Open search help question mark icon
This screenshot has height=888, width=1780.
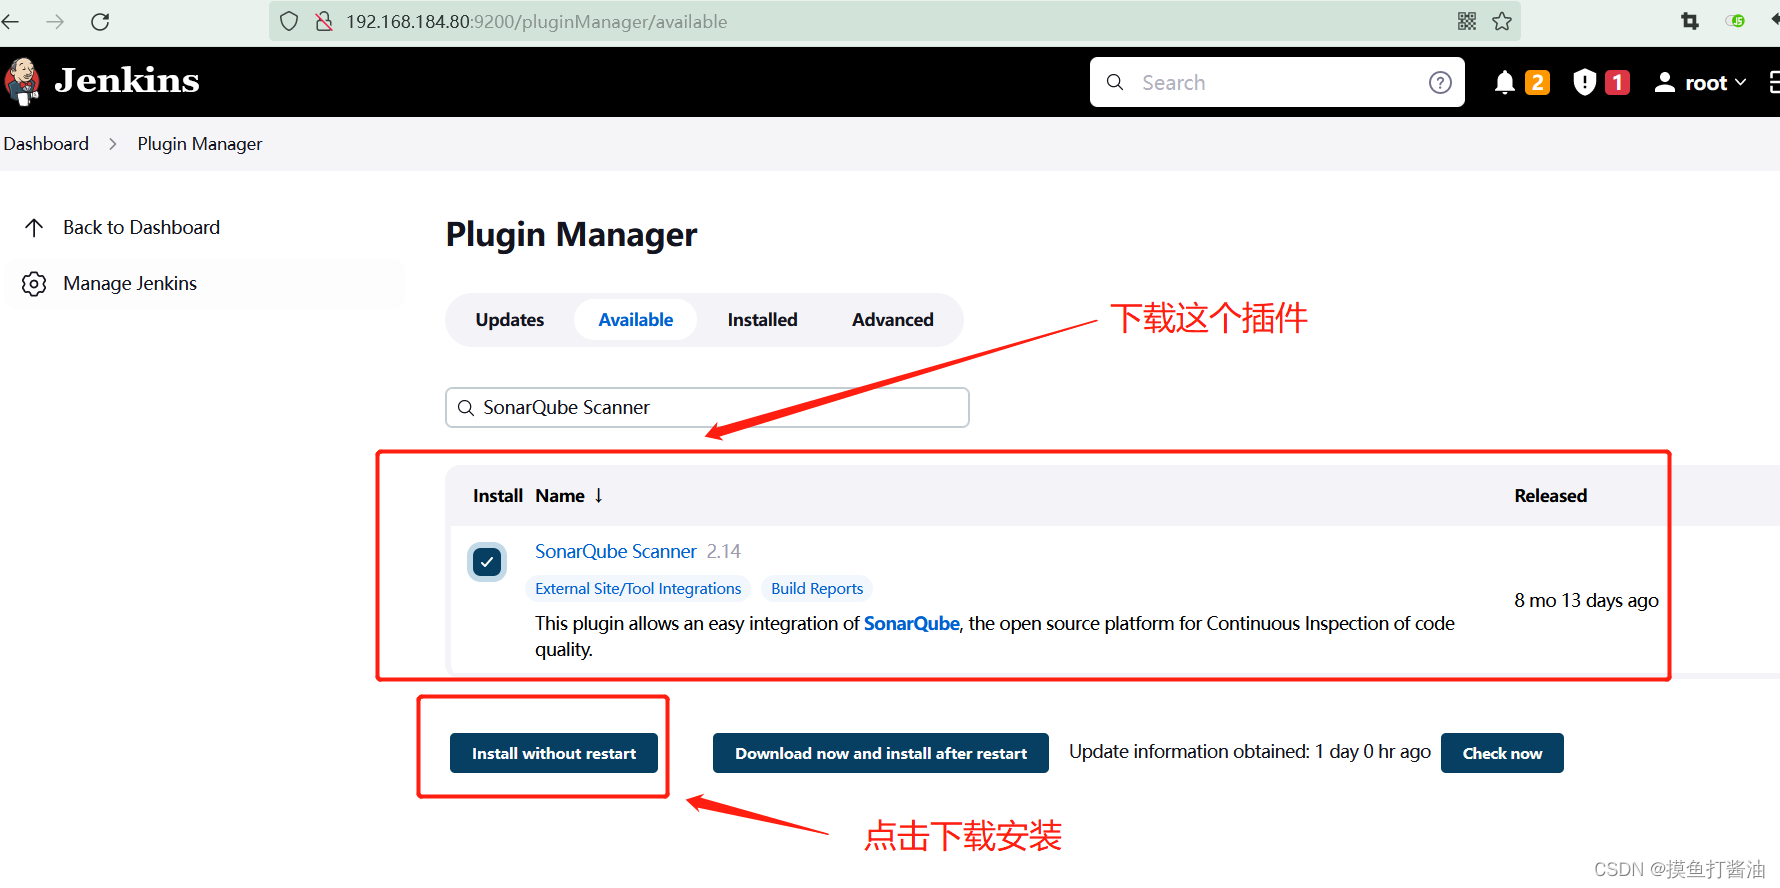[1440, 82]
